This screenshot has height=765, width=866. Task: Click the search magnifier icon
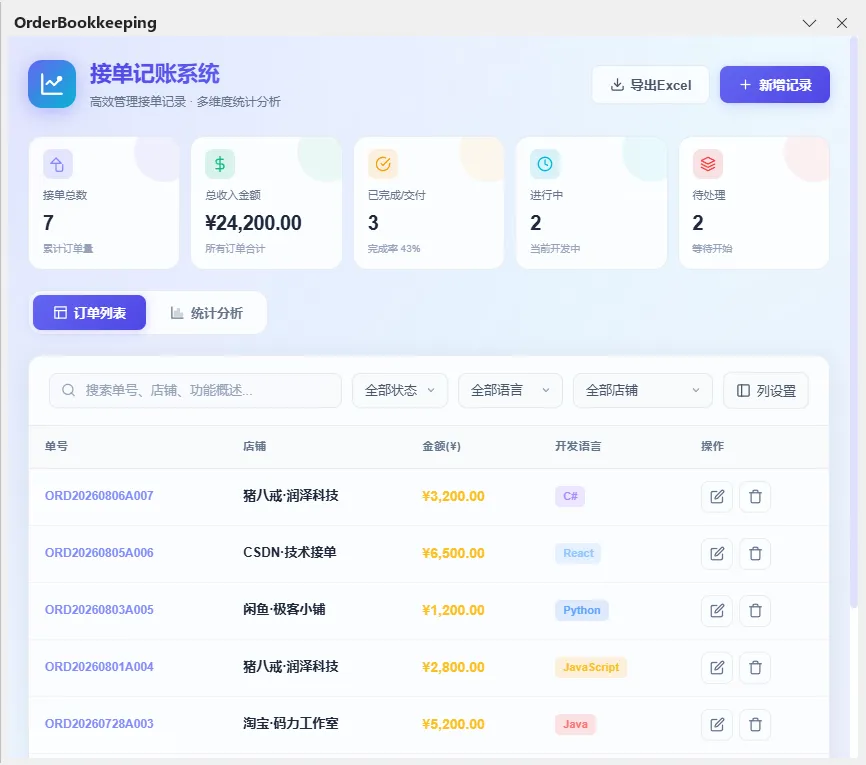68,391
